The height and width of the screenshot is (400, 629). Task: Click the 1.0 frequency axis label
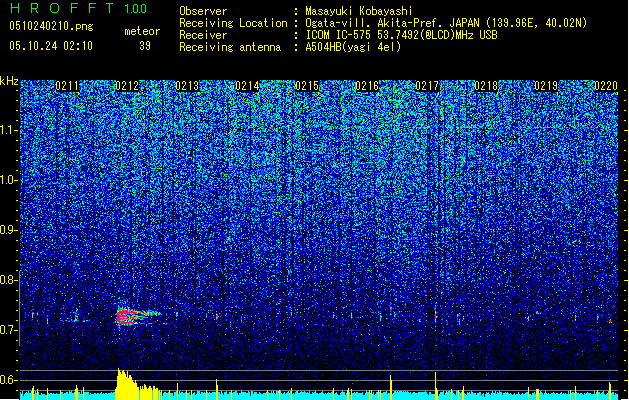9,180
